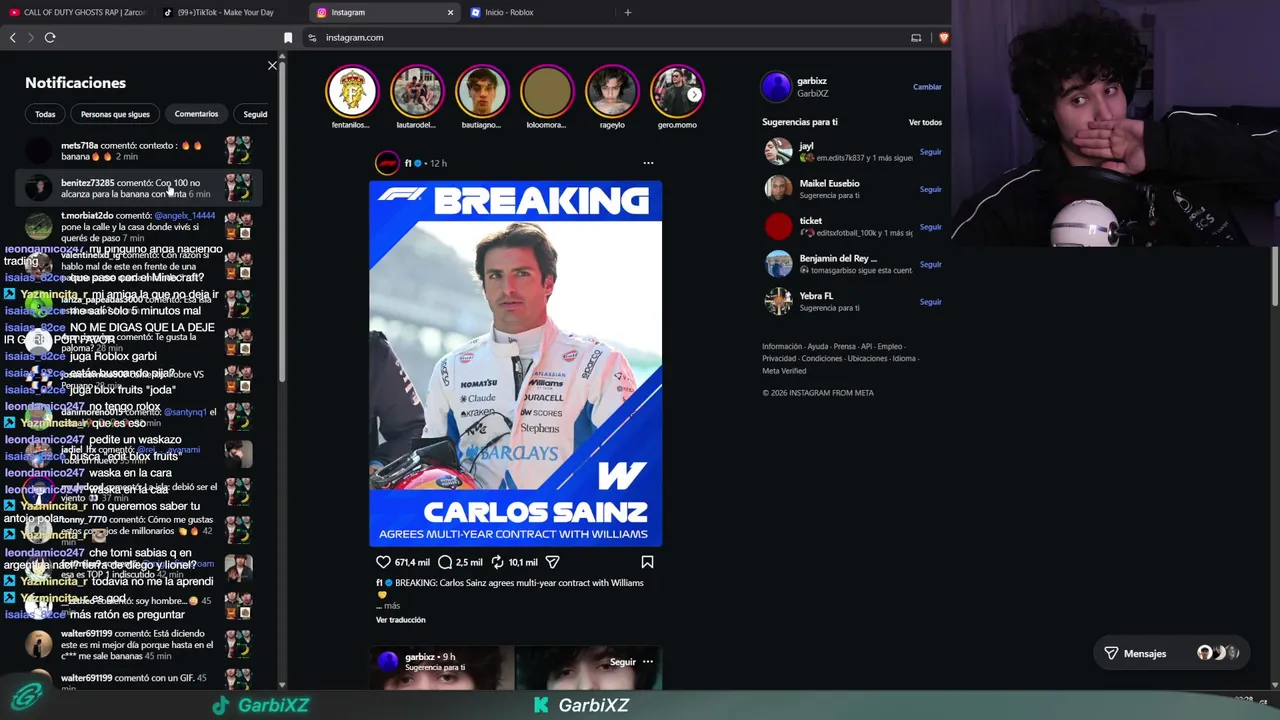
Task: Share the F1 post via paper plane icon
Action: (552, 562)
